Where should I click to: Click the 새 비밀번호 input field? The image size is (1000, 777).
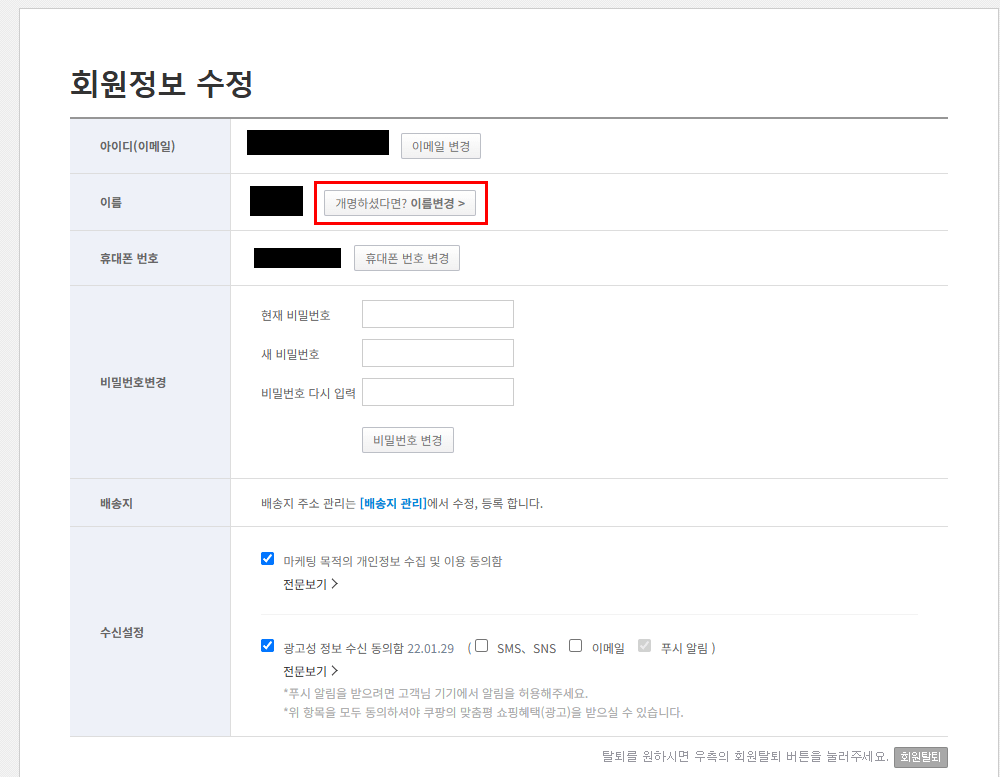437,352
